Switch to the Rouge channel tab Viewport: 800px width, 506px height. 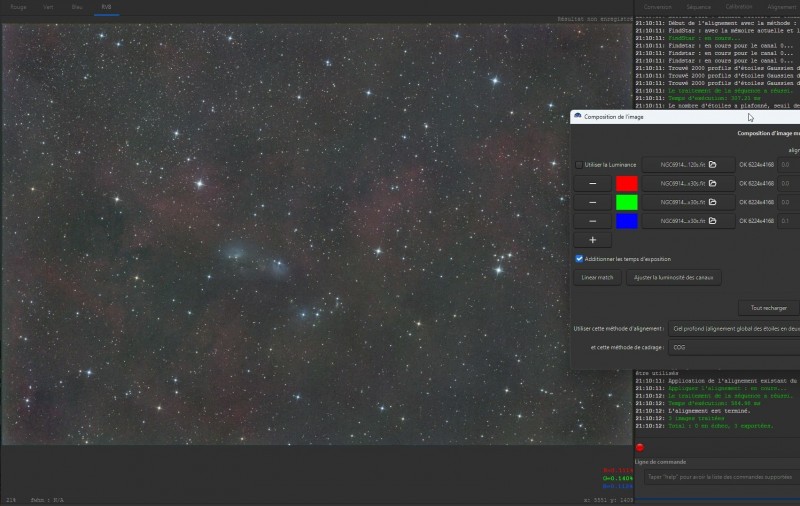(x=18, y=7)
